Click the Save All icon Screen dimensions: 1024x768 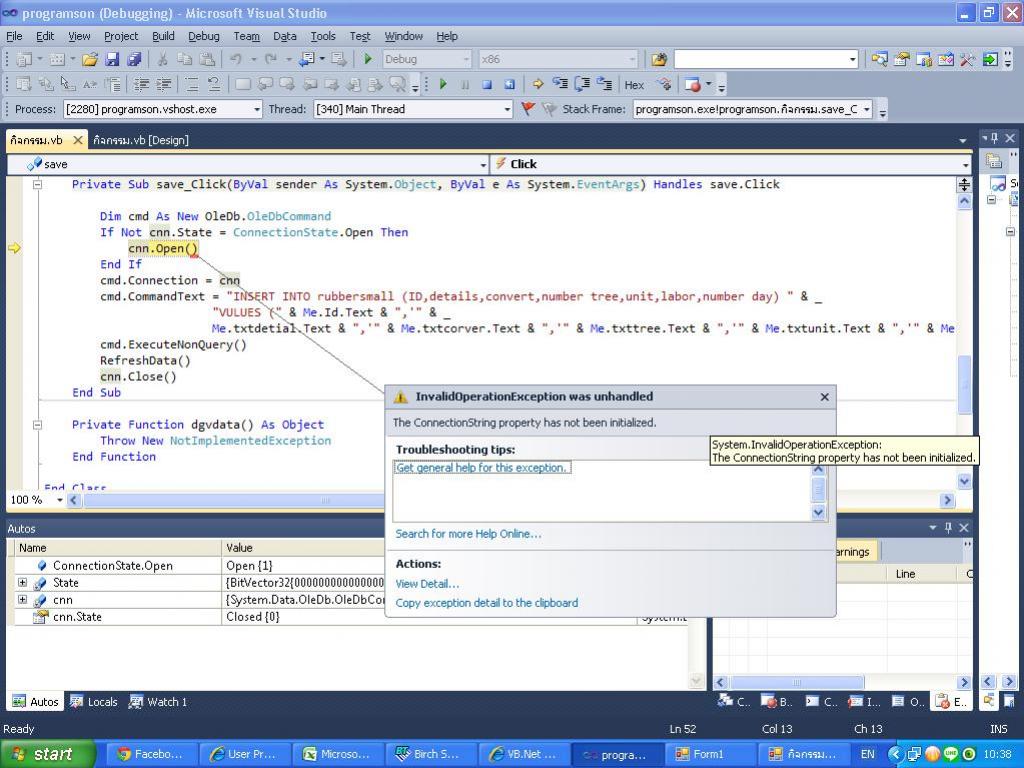134,59
